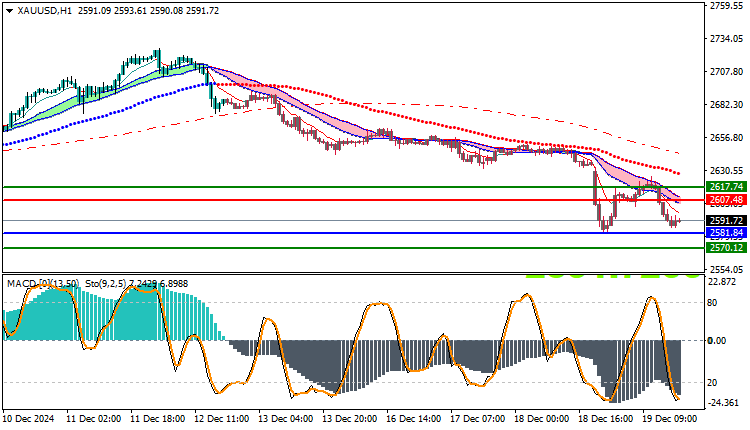The width and height of the screenshot is (750, 430).
Task: Click the green 2570.12 price level label
Action: click(x=727, y=248)
